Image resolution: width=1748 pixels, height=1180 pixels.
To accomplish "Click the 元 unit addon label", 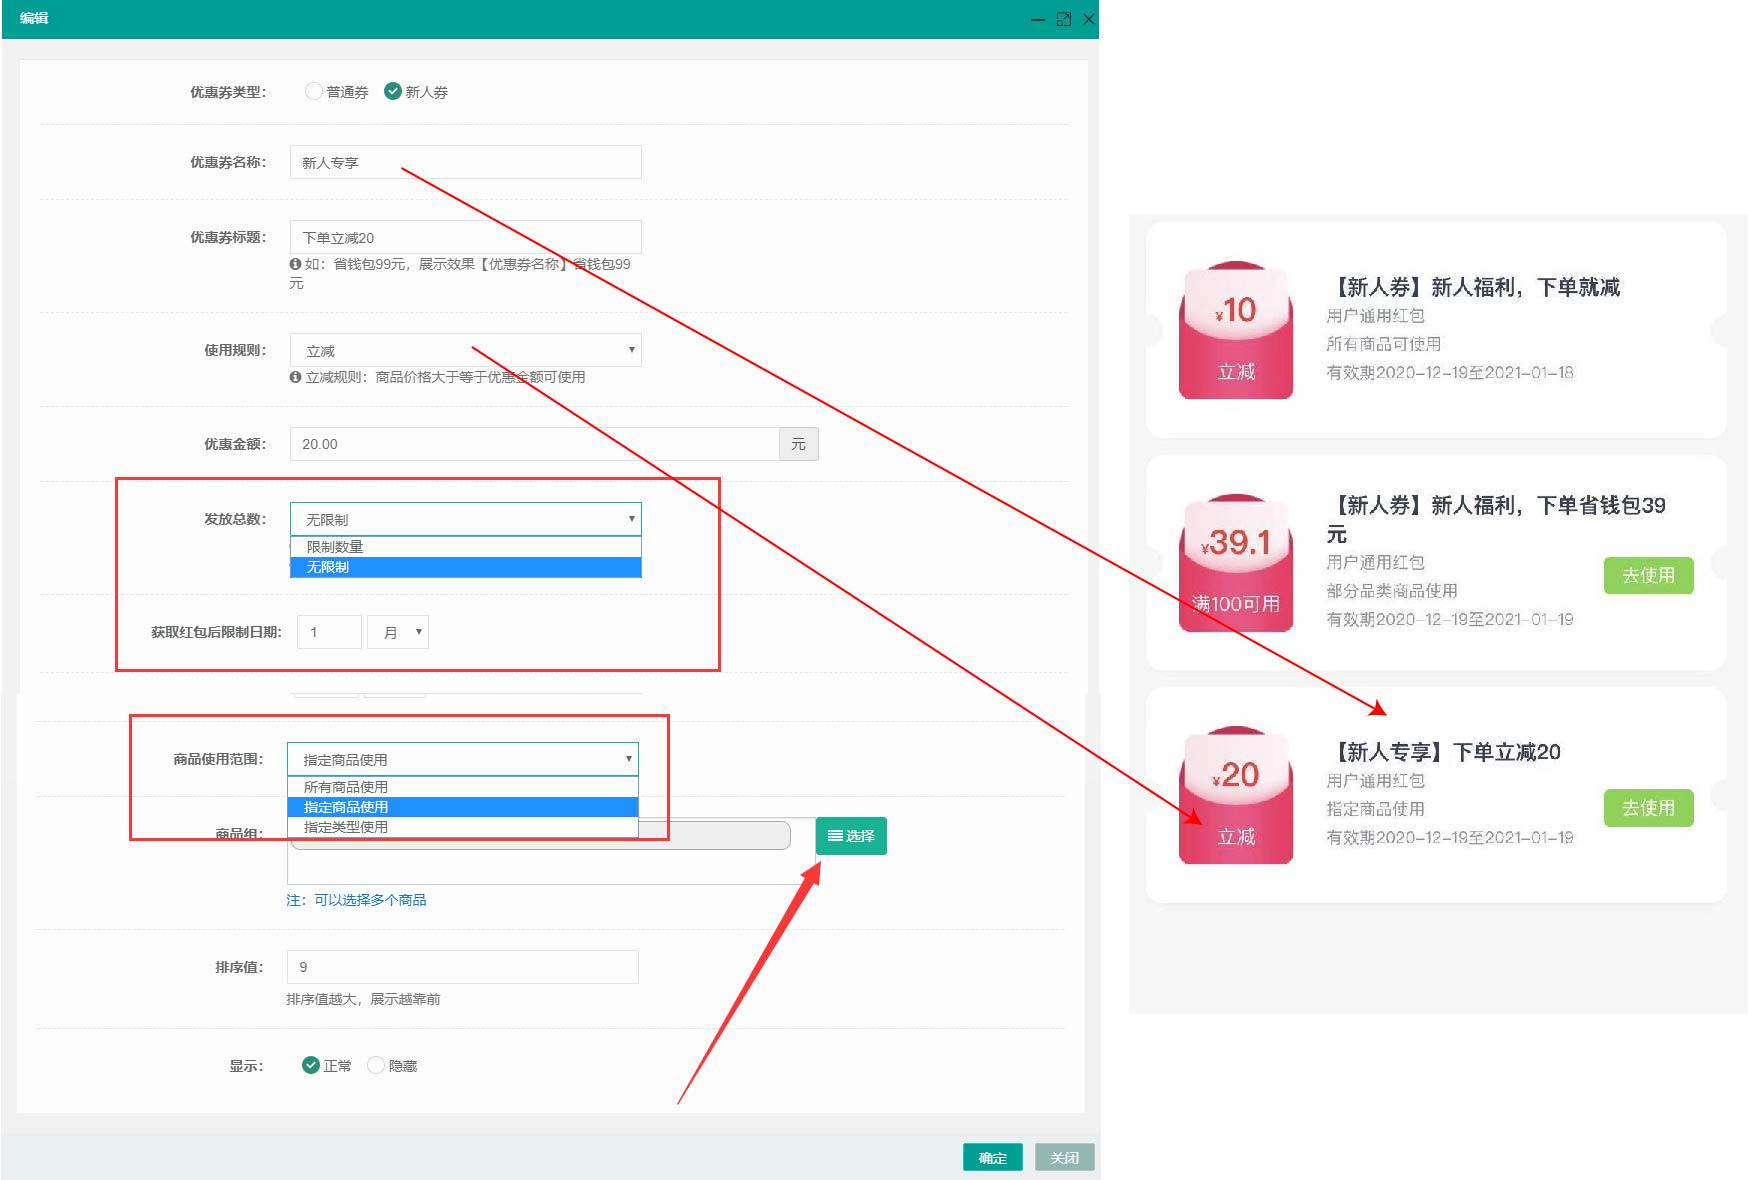I will click(798, 444).
